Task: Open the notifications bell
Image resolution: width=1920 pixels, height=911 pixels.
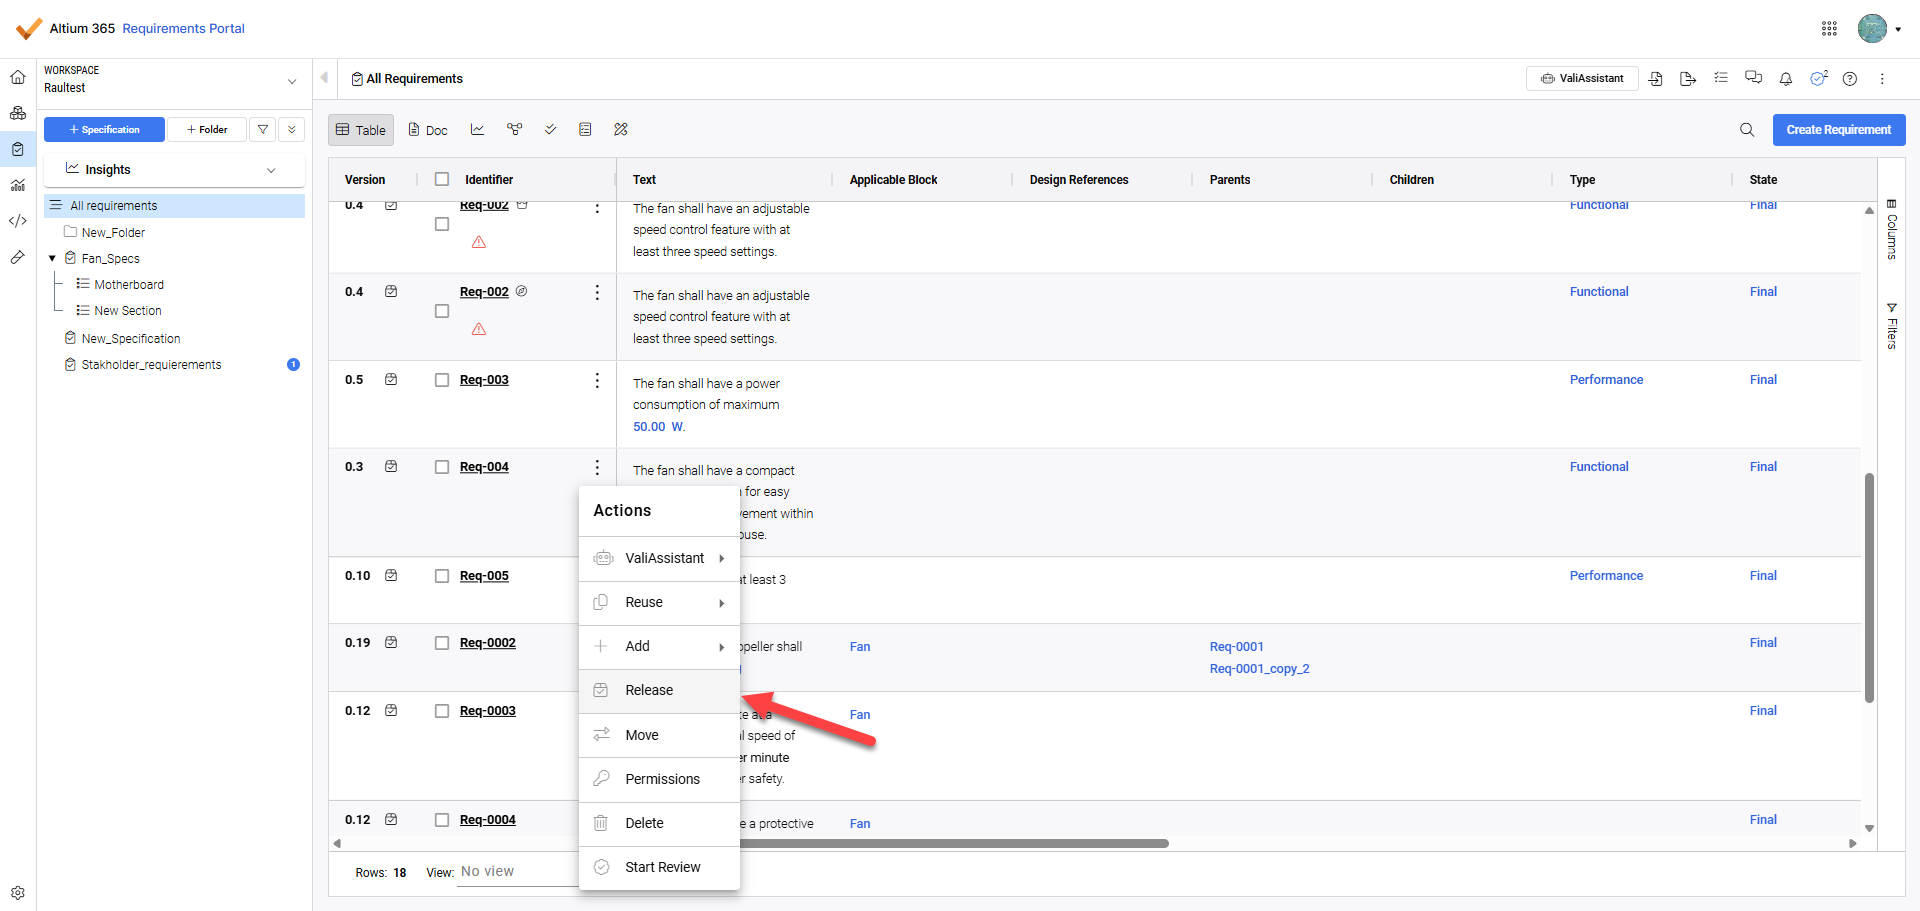Action: tap(1785, 79)
